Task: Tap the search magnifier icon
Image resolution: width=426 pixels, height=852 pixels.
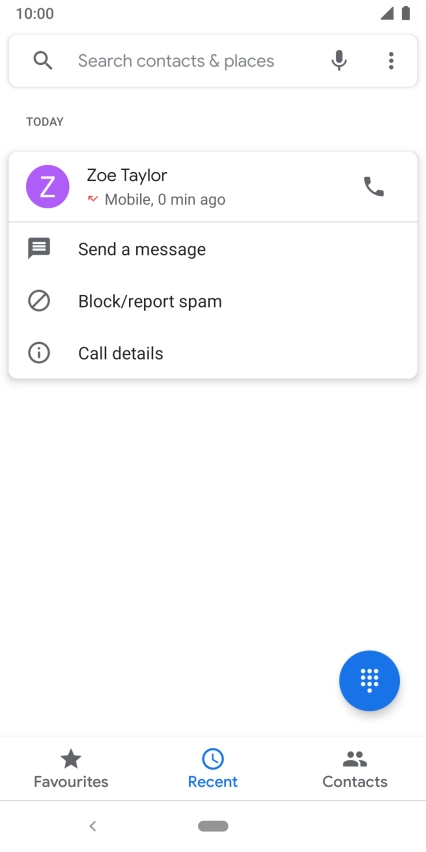Action: click(43, 61)
